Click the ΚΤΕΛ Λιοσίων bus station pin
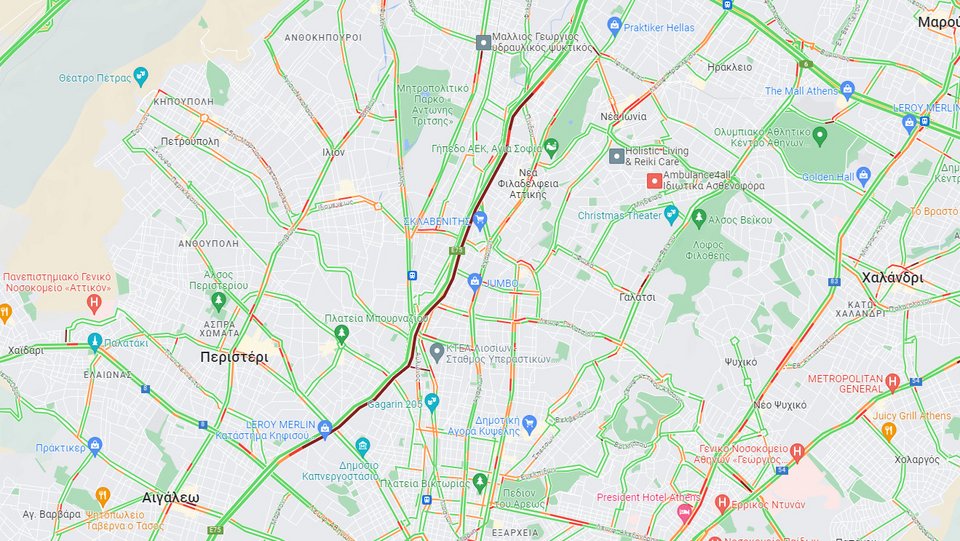 [437, 352]
